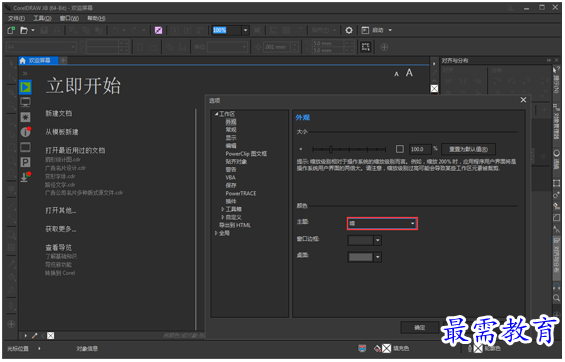Open the dropdown arrow beside Open folder icon

pyautogui.click(x=33, y=30)
